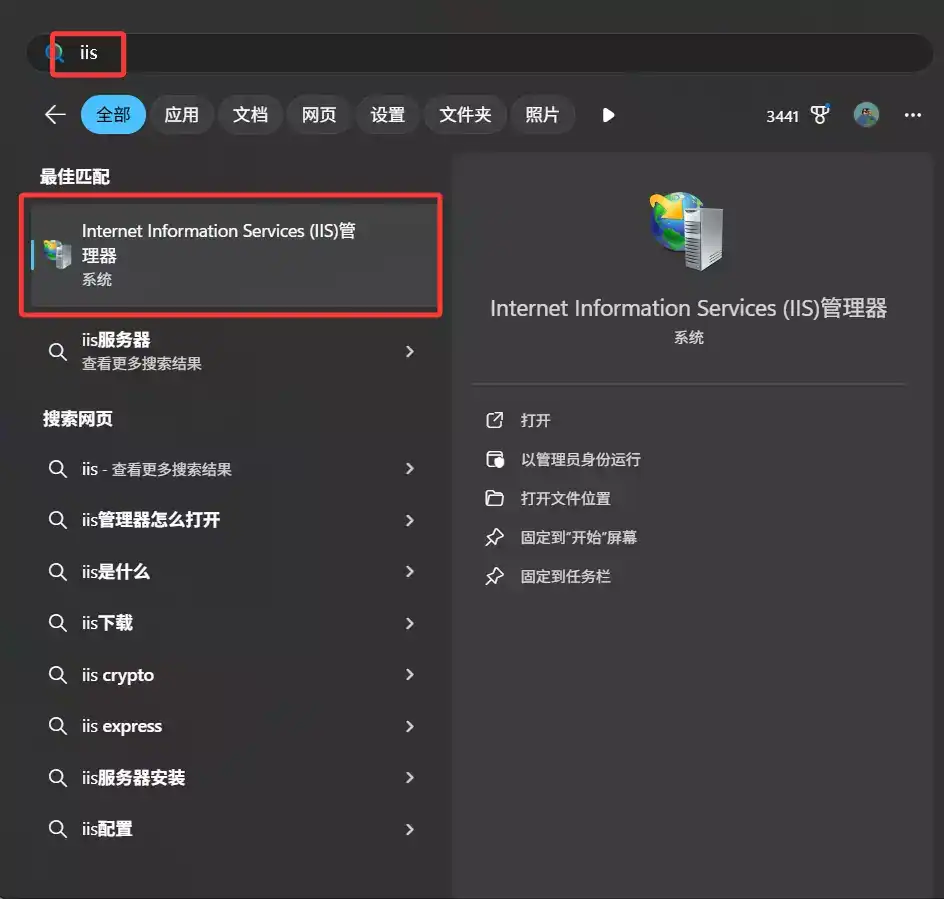Click the shield icon beside 以管理员身份运行
Viewport: 944px width, 899px height.
[495, 459]
